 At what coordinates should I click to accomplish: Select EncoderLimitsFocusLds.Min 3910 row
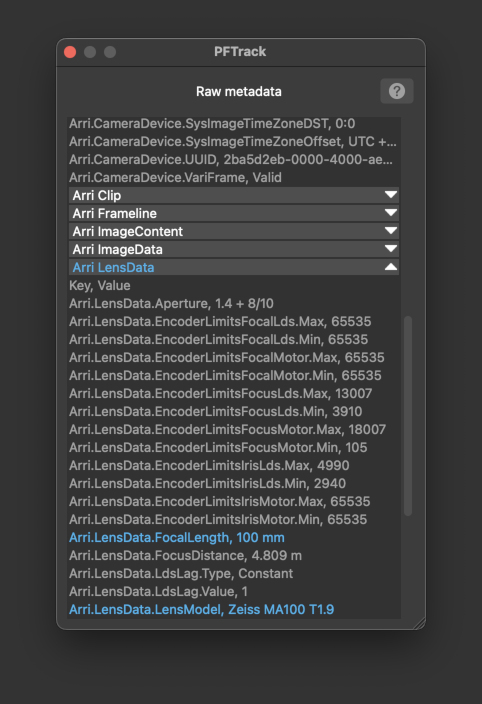234,411
